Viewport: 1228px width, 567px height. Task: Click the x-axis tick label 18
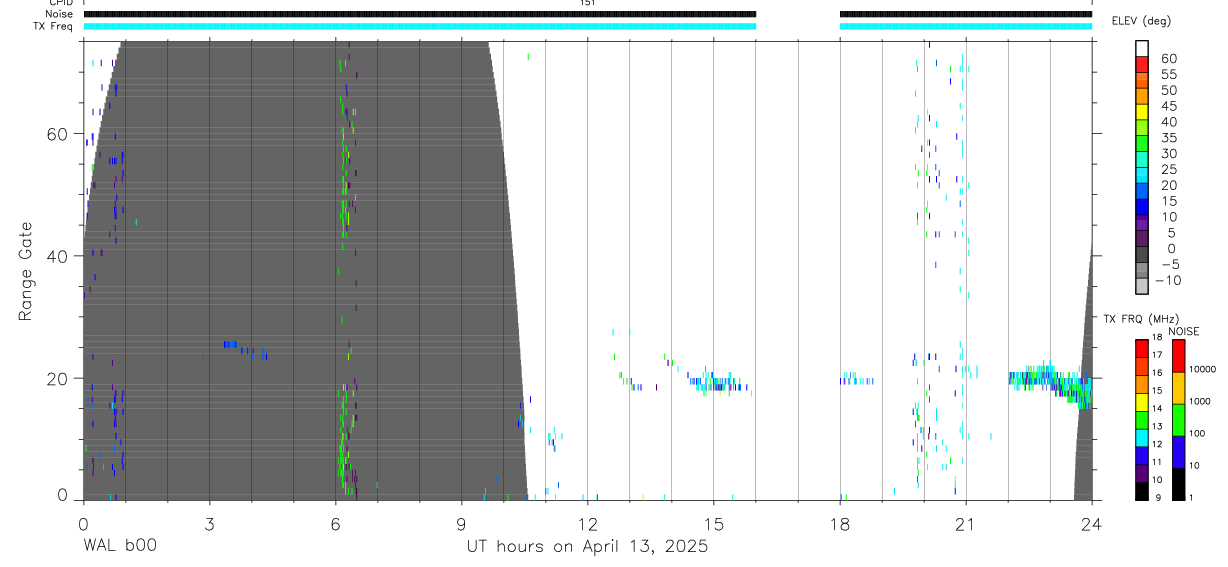[x=840, y=523]
